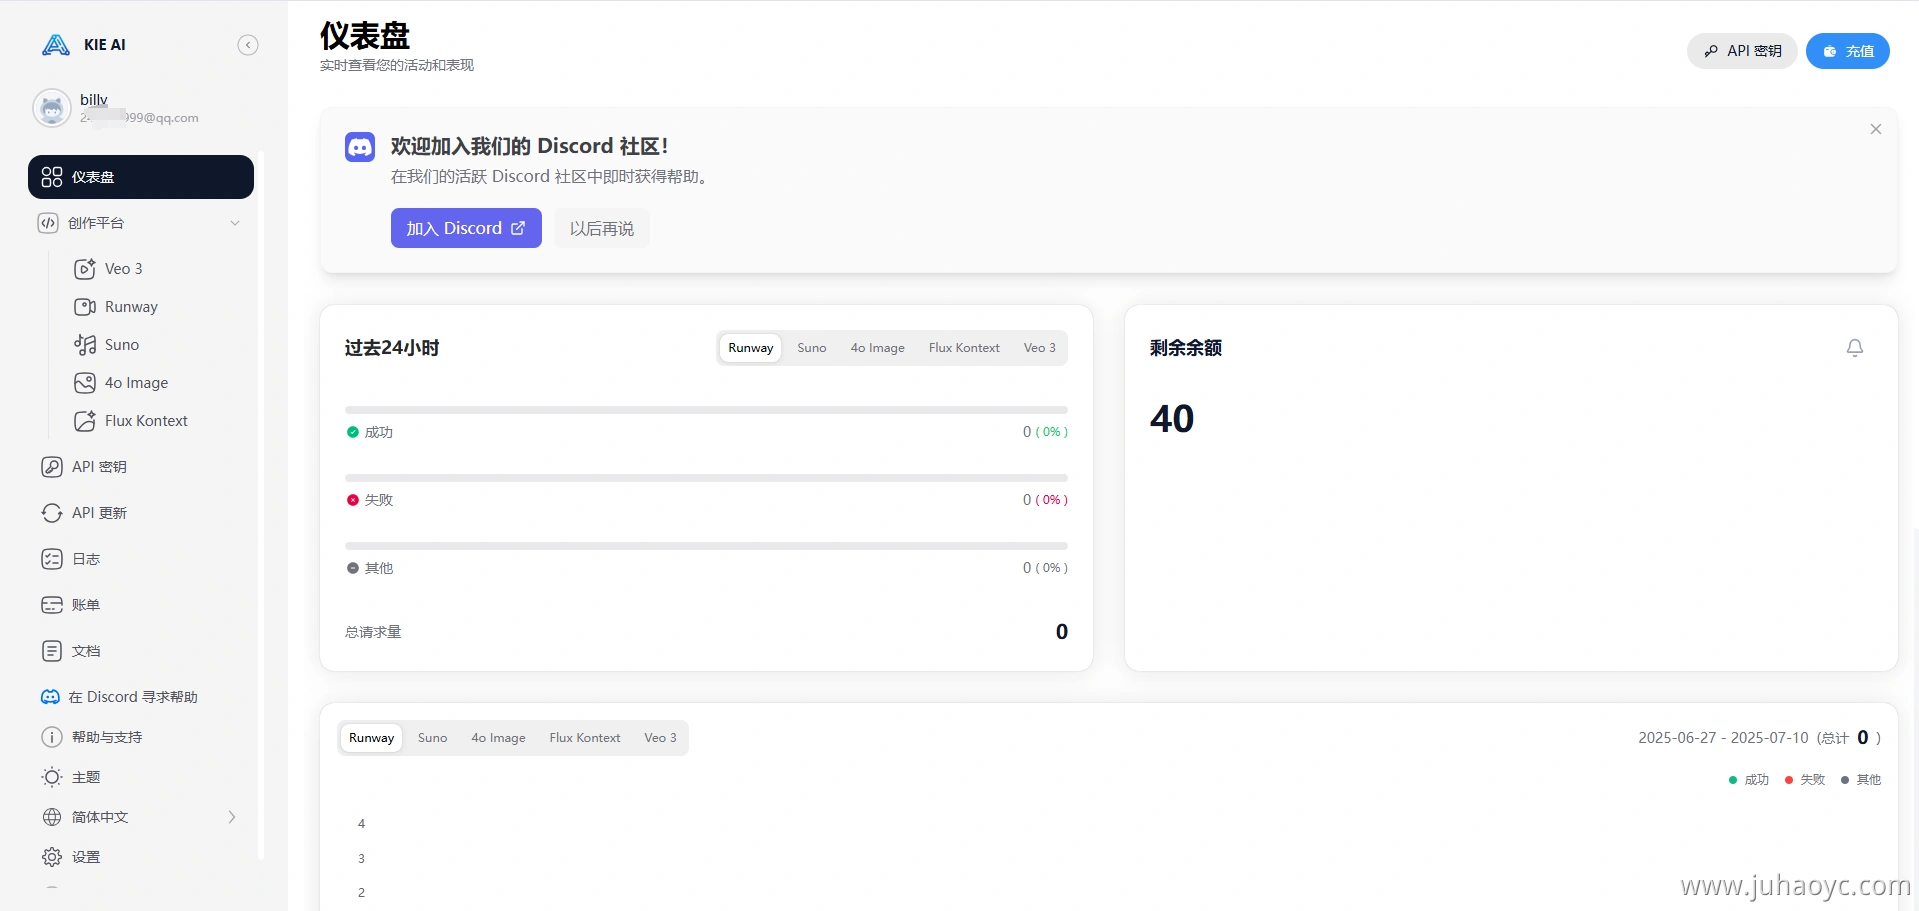Expand the 简体中文 language chevron
Screen dimensions: 1919x911
(232, 817)
